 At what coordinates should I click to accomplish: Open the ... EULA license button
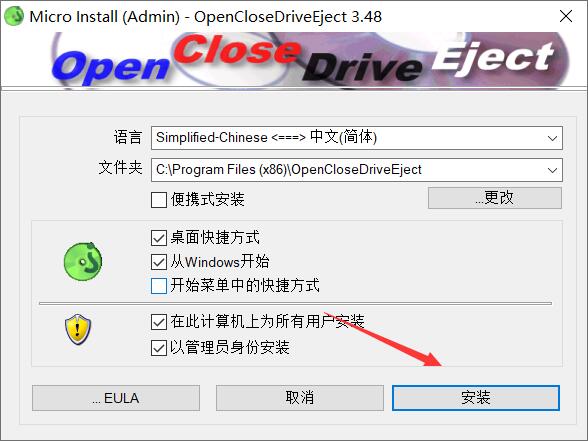tap(116, 398)
